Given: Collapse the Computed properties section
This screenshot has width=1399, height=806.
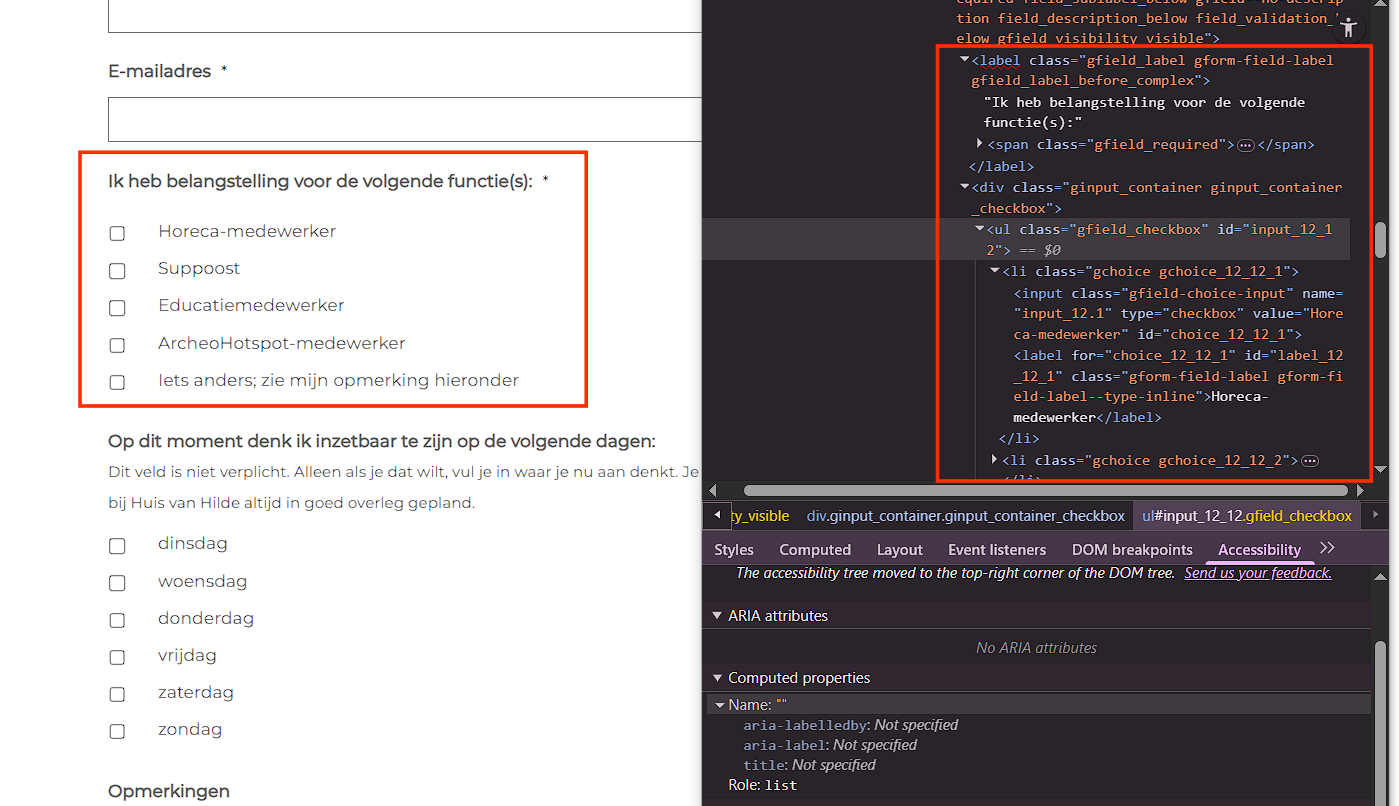Looking at the screenshot, I should click(717, 678).
